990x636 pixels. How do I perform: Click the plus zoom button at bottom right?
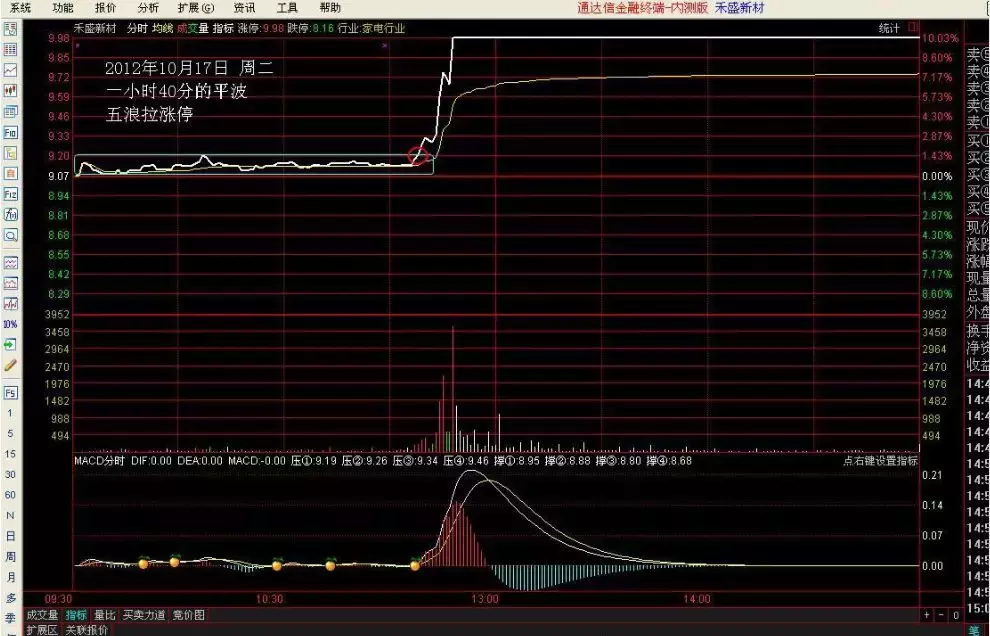(927, 615)
